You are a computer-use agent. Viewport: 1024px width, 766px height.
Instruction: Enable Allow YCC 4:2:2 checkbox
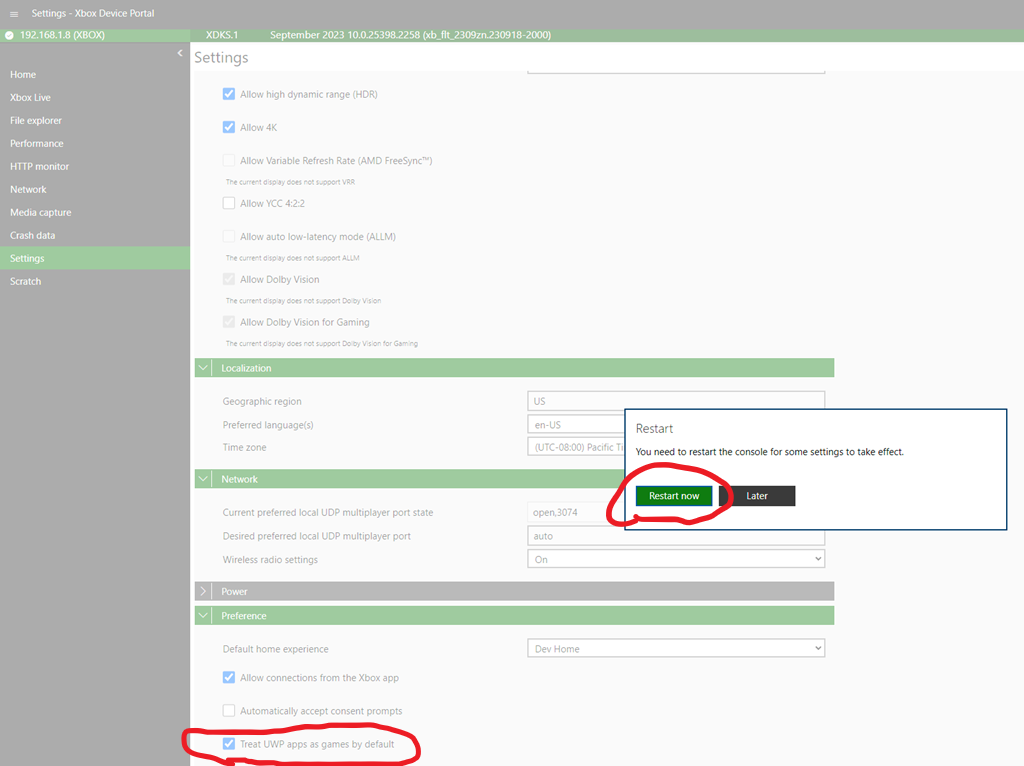pyautogui.click(x=229, y=203)
